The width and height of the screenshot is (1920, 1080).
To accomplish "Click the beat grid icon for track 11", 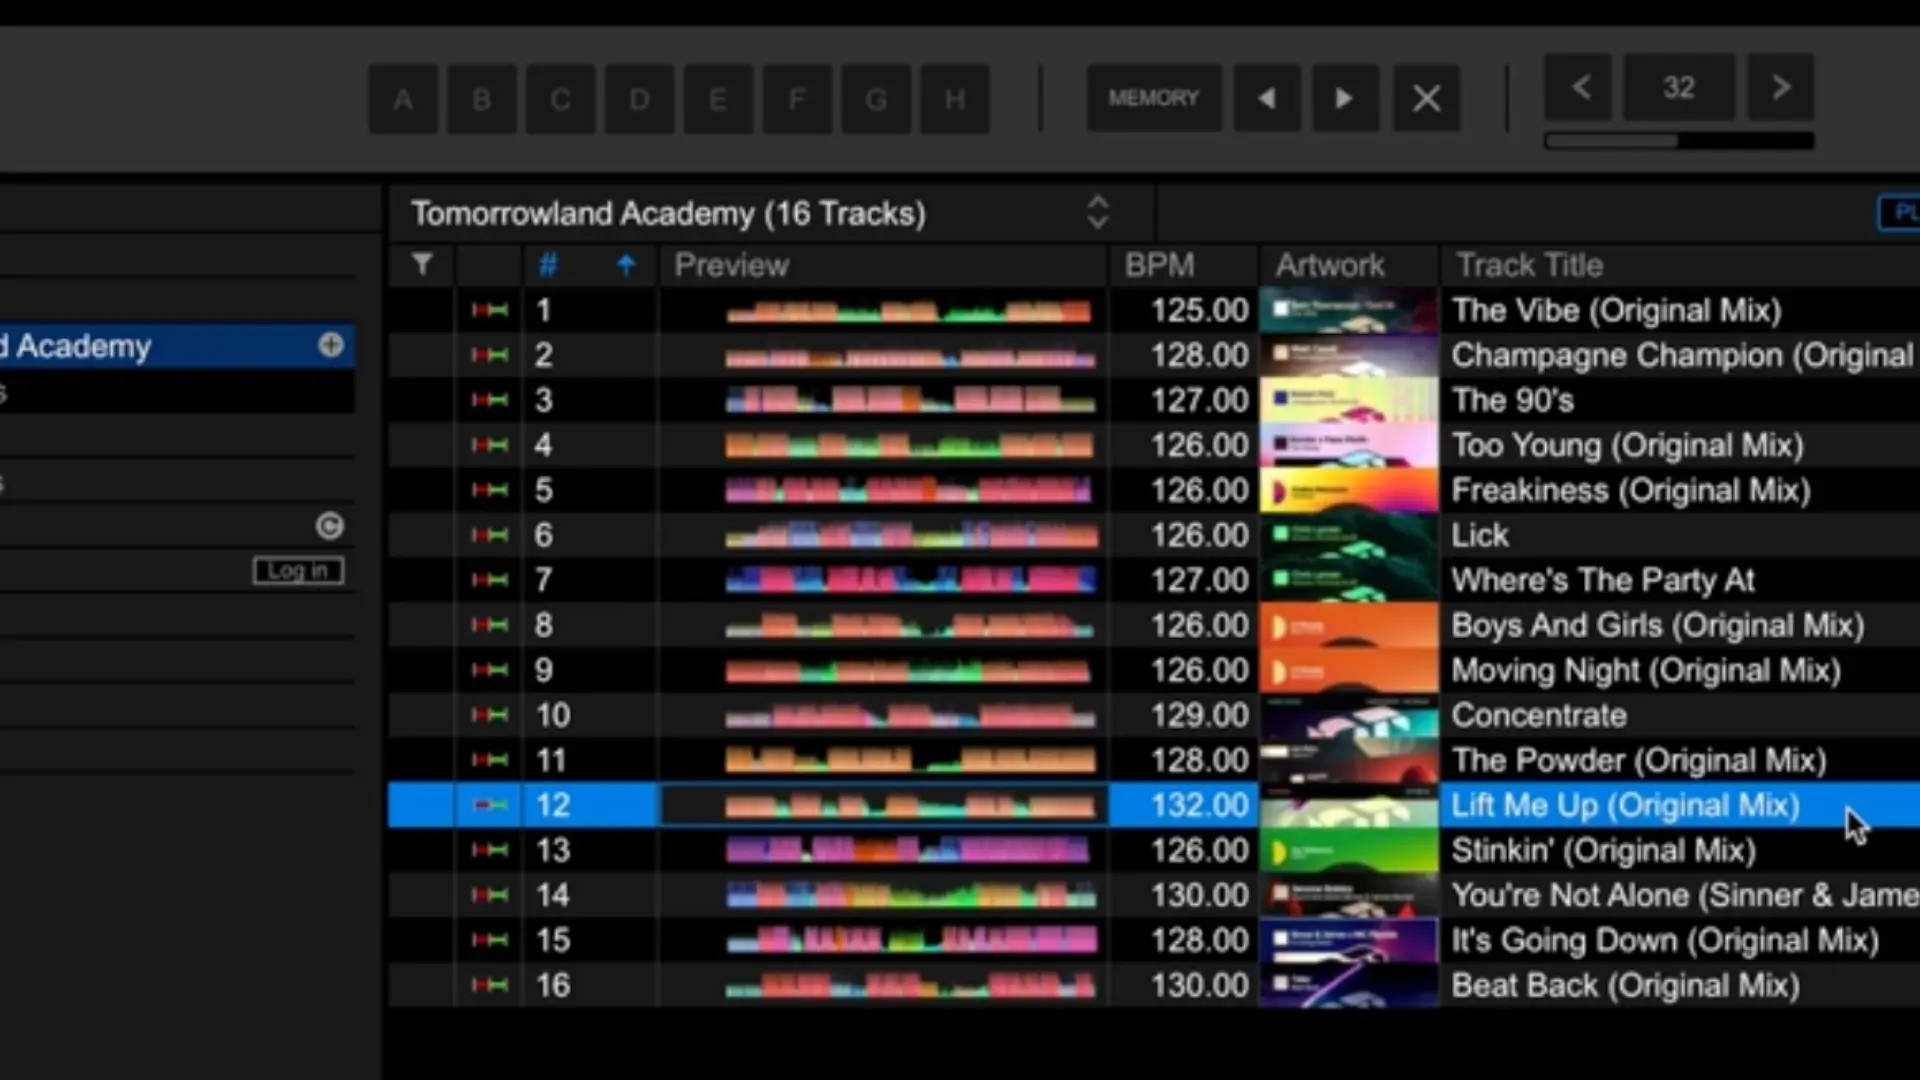I will click(x=490, y=760).
